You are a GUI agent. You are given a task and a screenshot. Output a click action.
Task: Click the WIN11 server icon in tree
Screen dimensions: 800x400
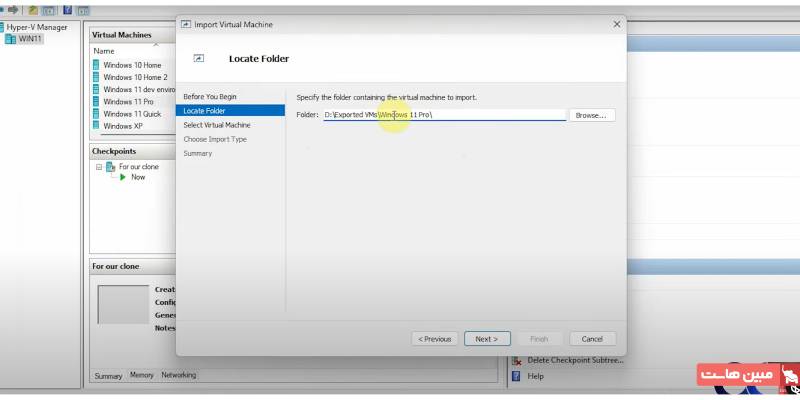pos(10,39)
